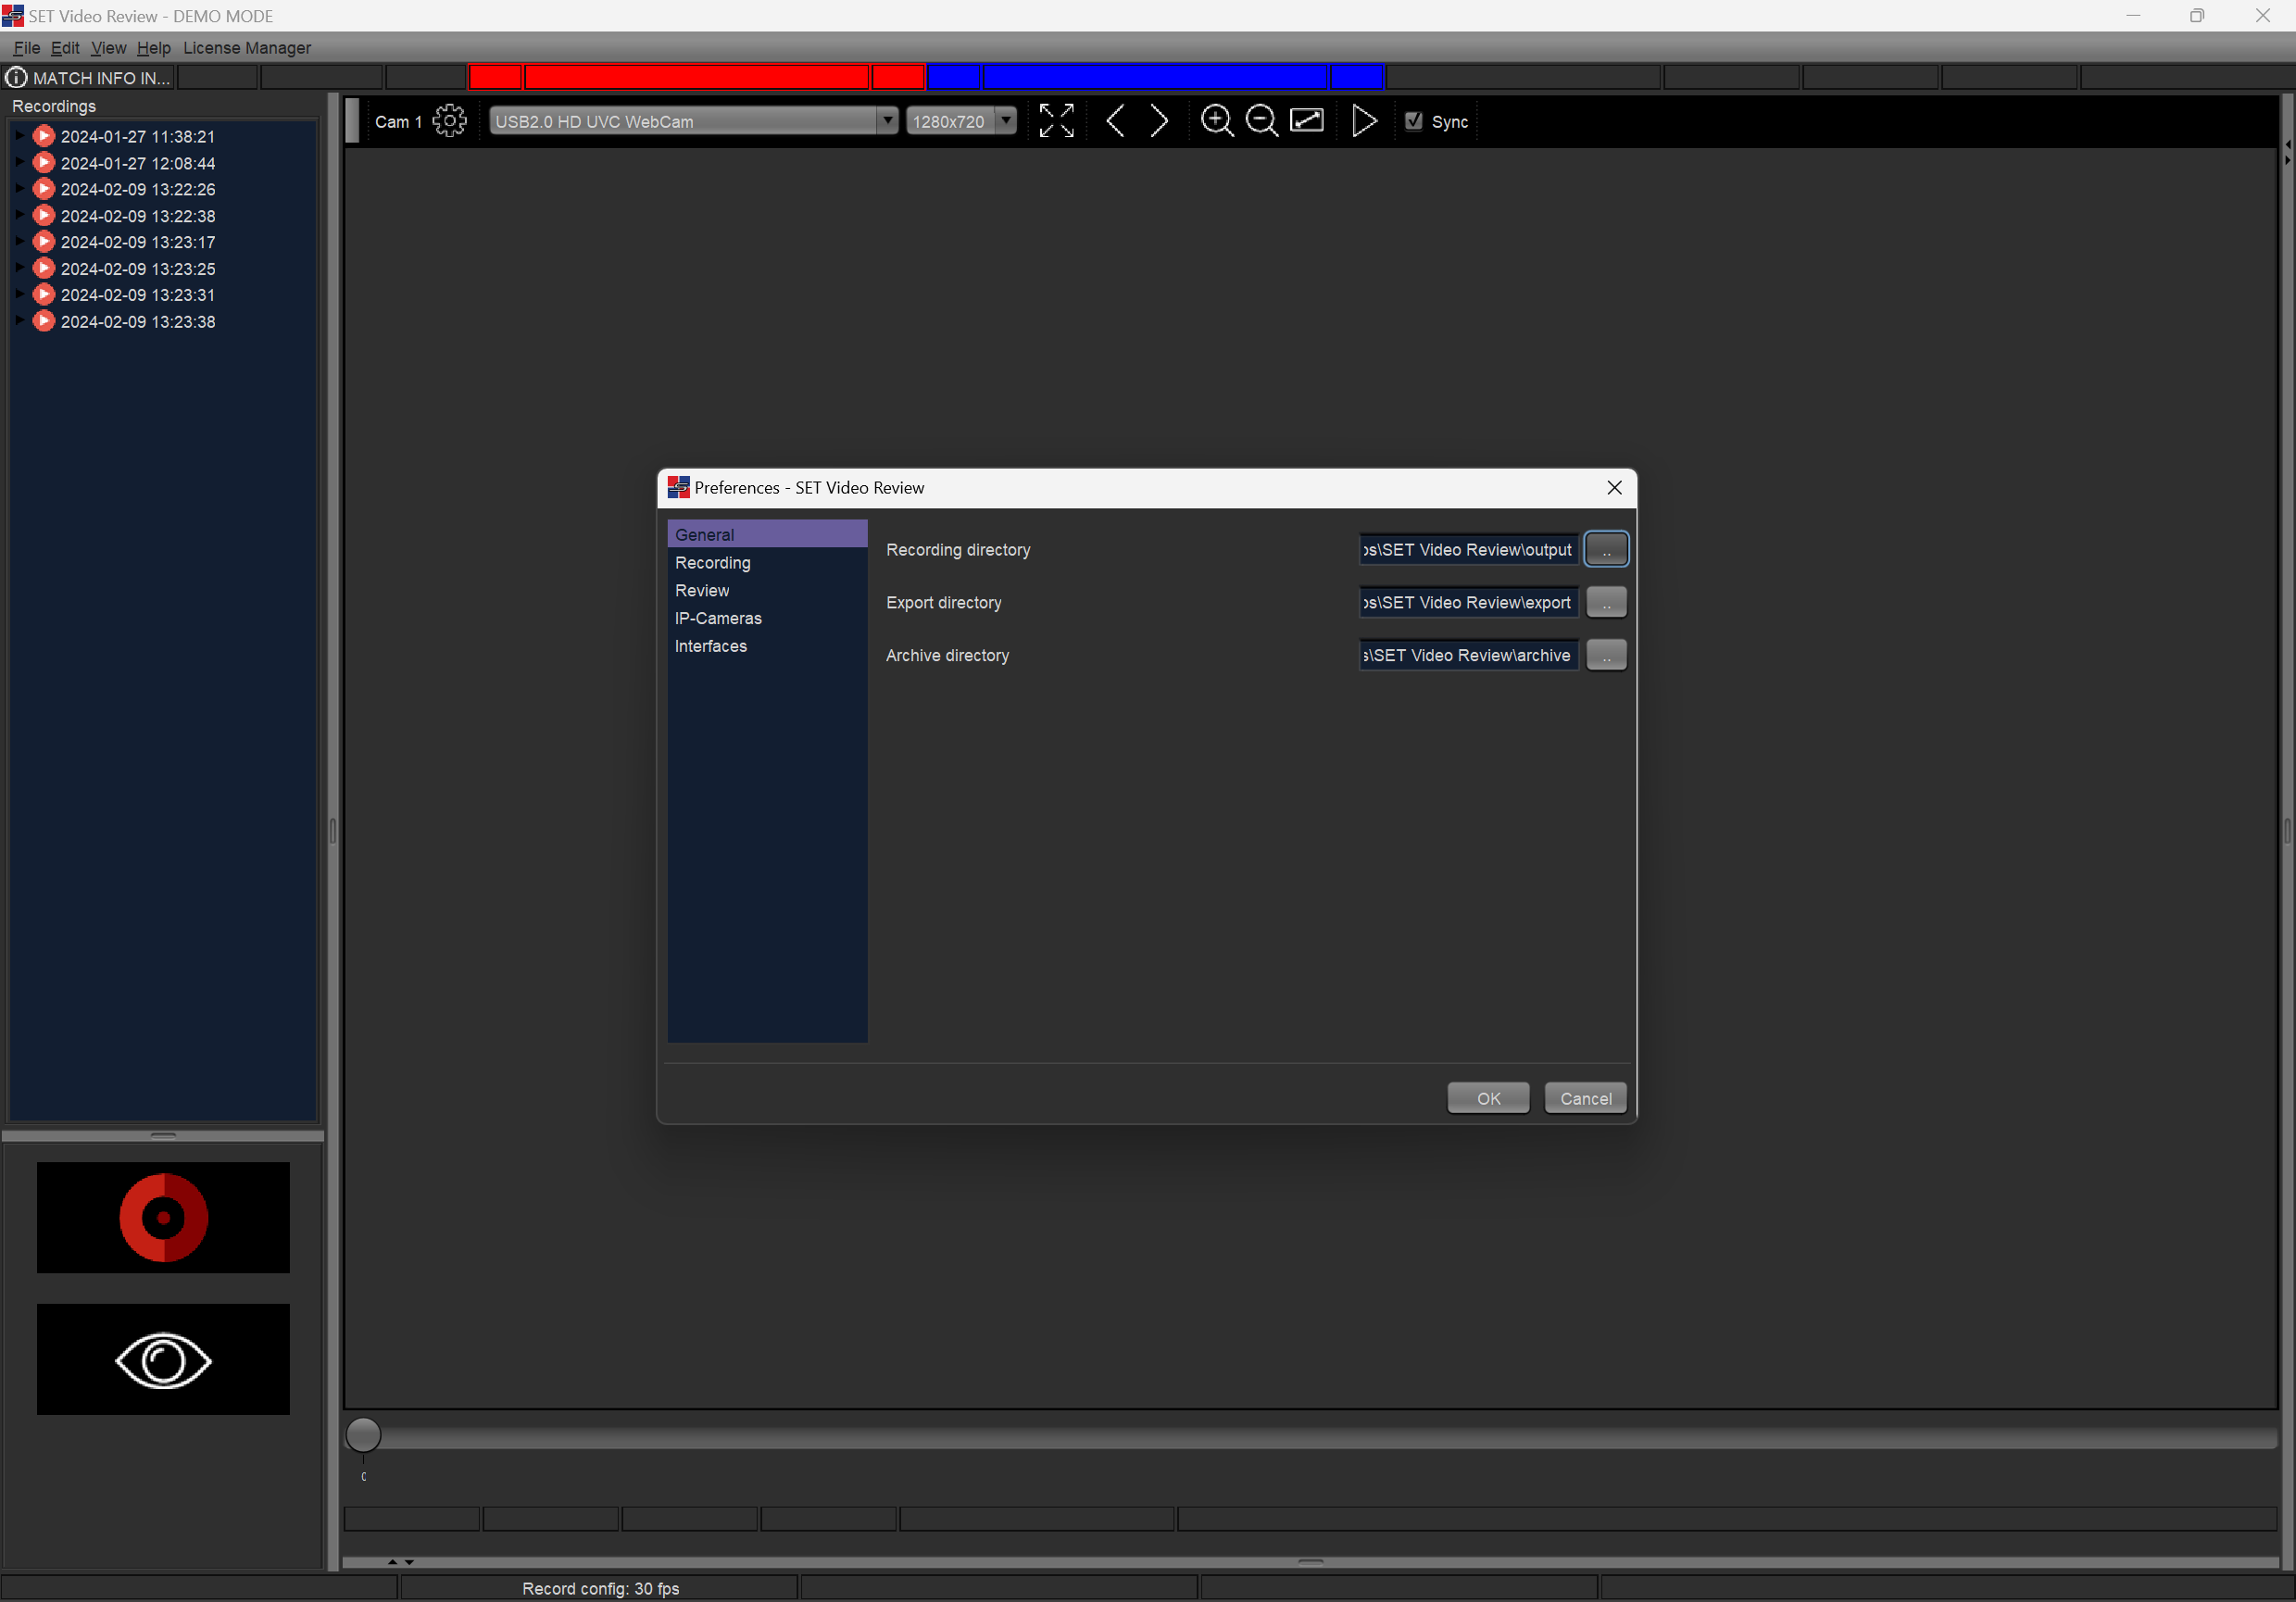Expand the 2024-01-27 11:38:21 recording
2296x1602 pixels.
pyautogui.click(x=19, y=135)
